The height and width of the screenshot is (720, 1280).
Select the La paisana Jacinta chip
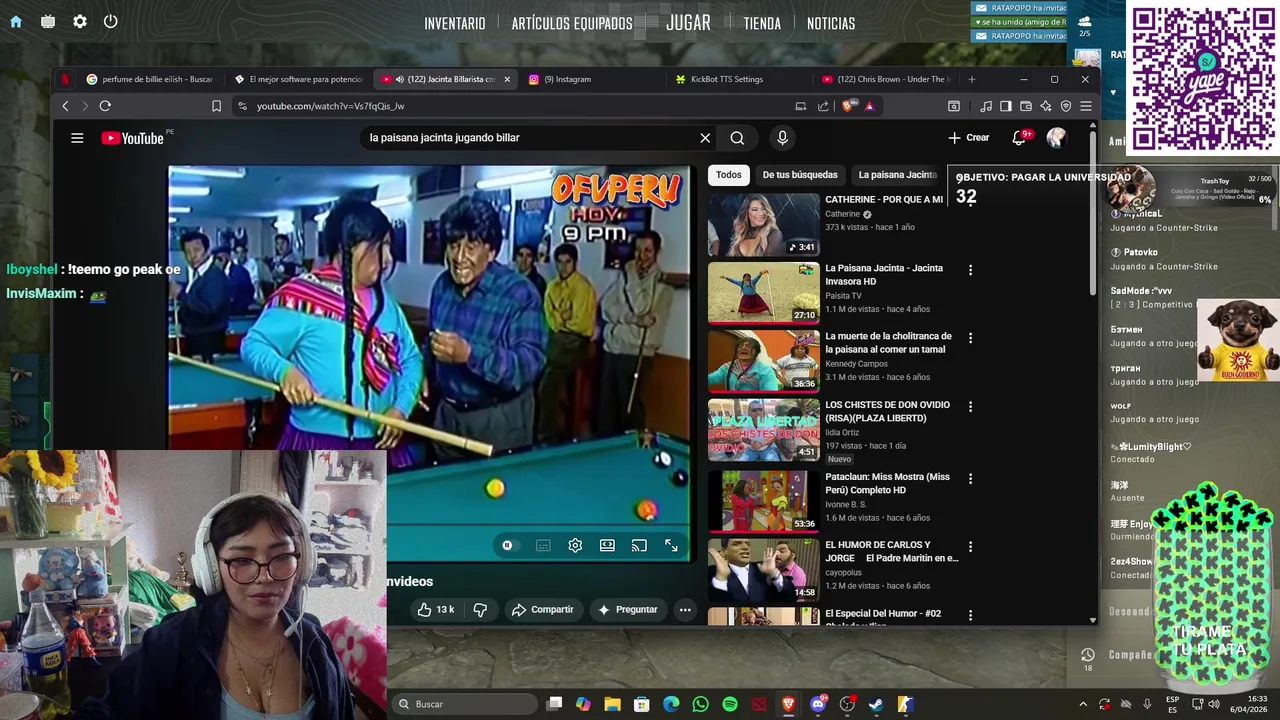click(897, 175)
